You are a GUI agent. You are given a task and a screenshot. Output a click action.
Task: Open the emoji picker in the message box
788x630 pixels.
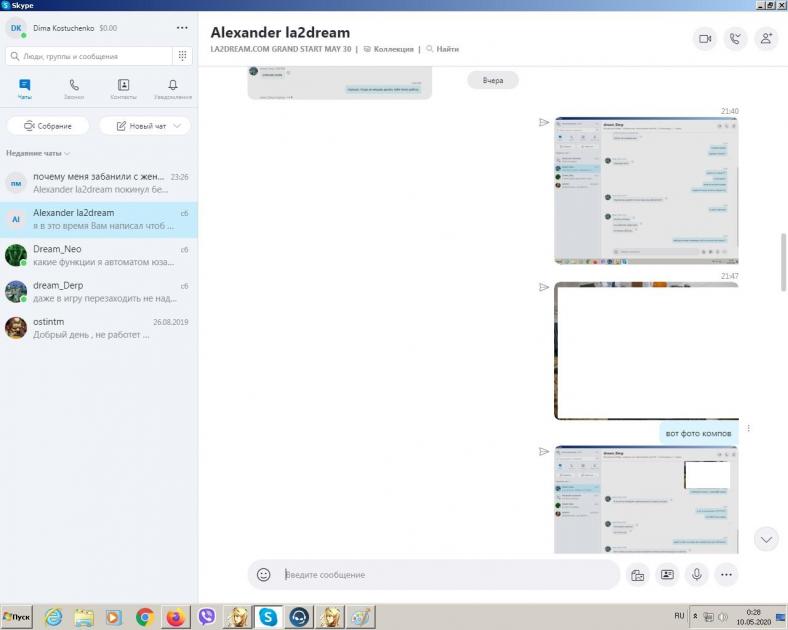coord(264,575)
